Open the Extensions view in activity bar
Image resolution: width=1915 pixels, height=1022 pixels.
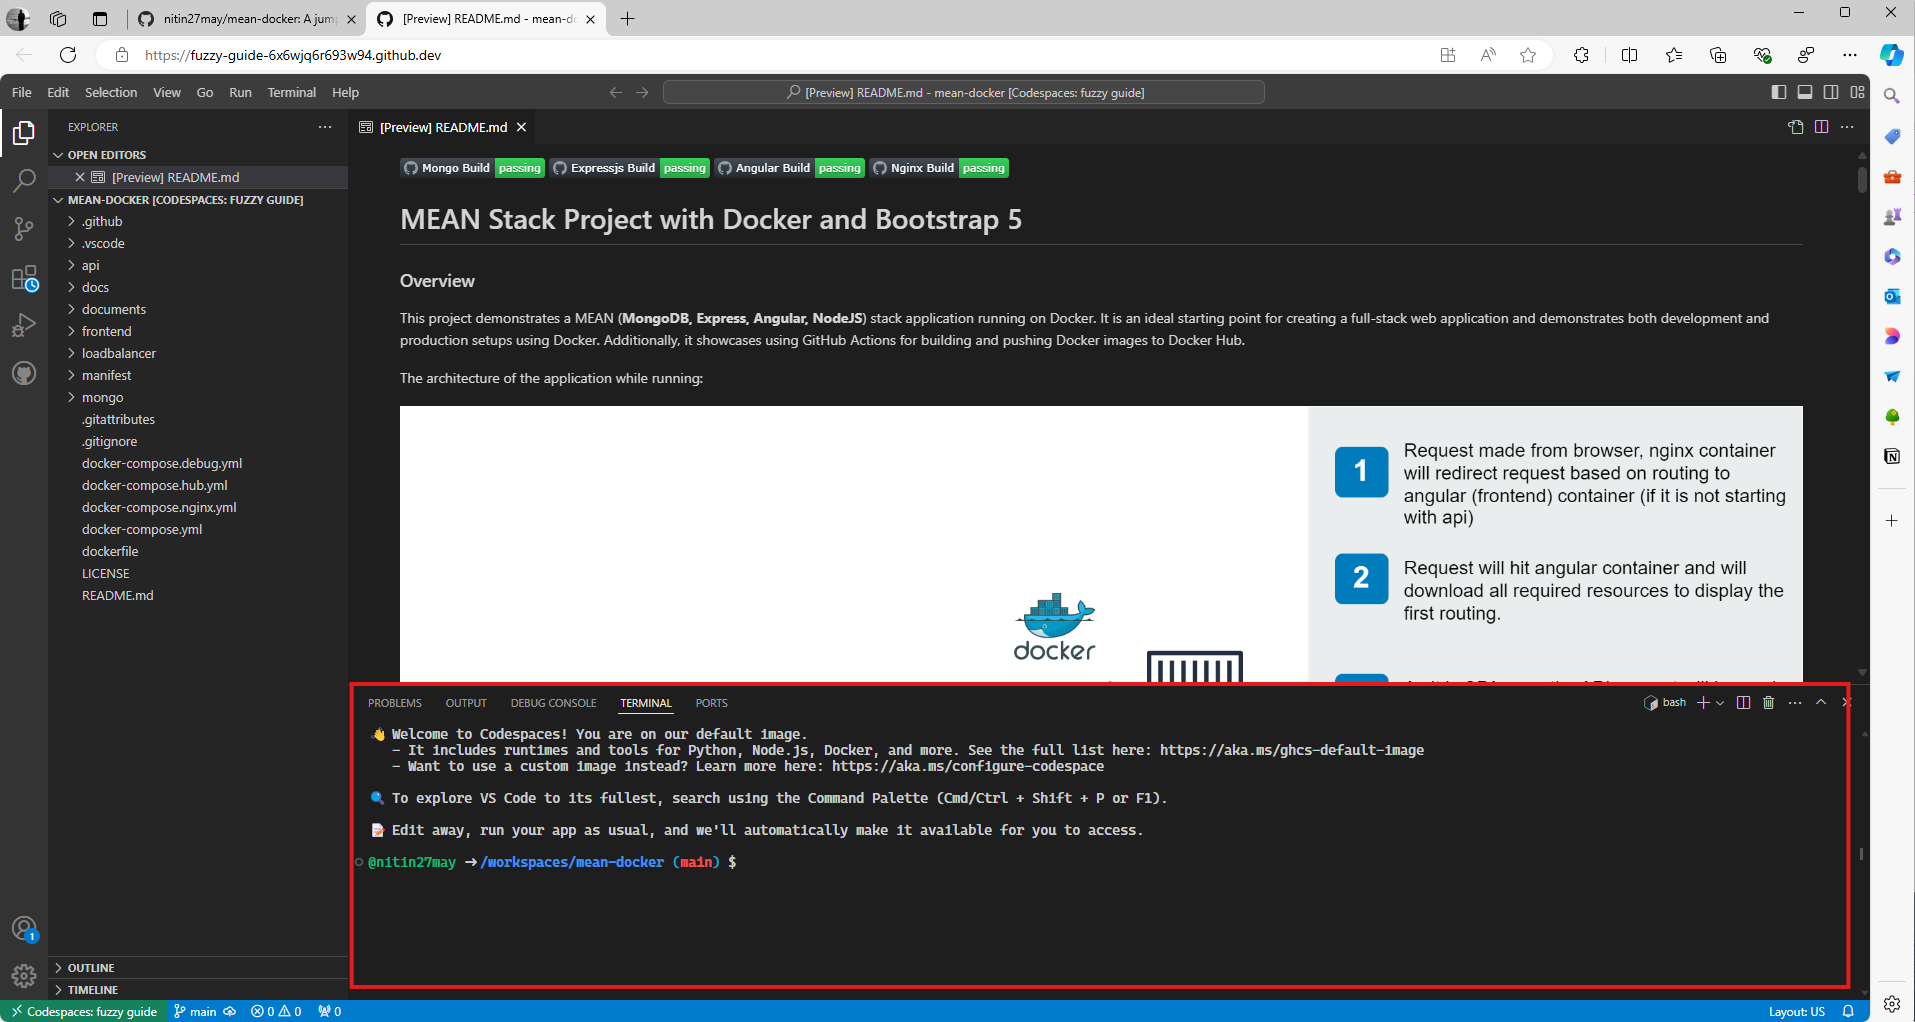pos(24,278)
